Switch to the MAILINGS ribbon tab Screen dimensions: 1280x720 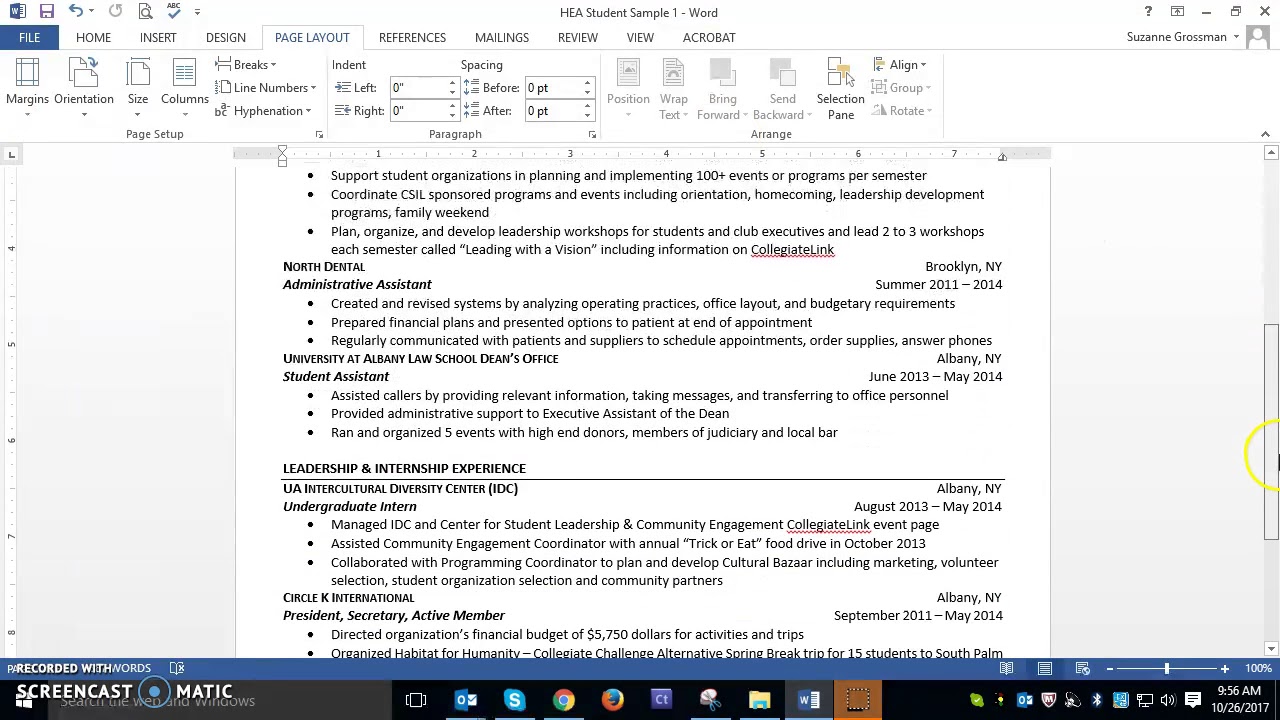click(x=502, y=37)
